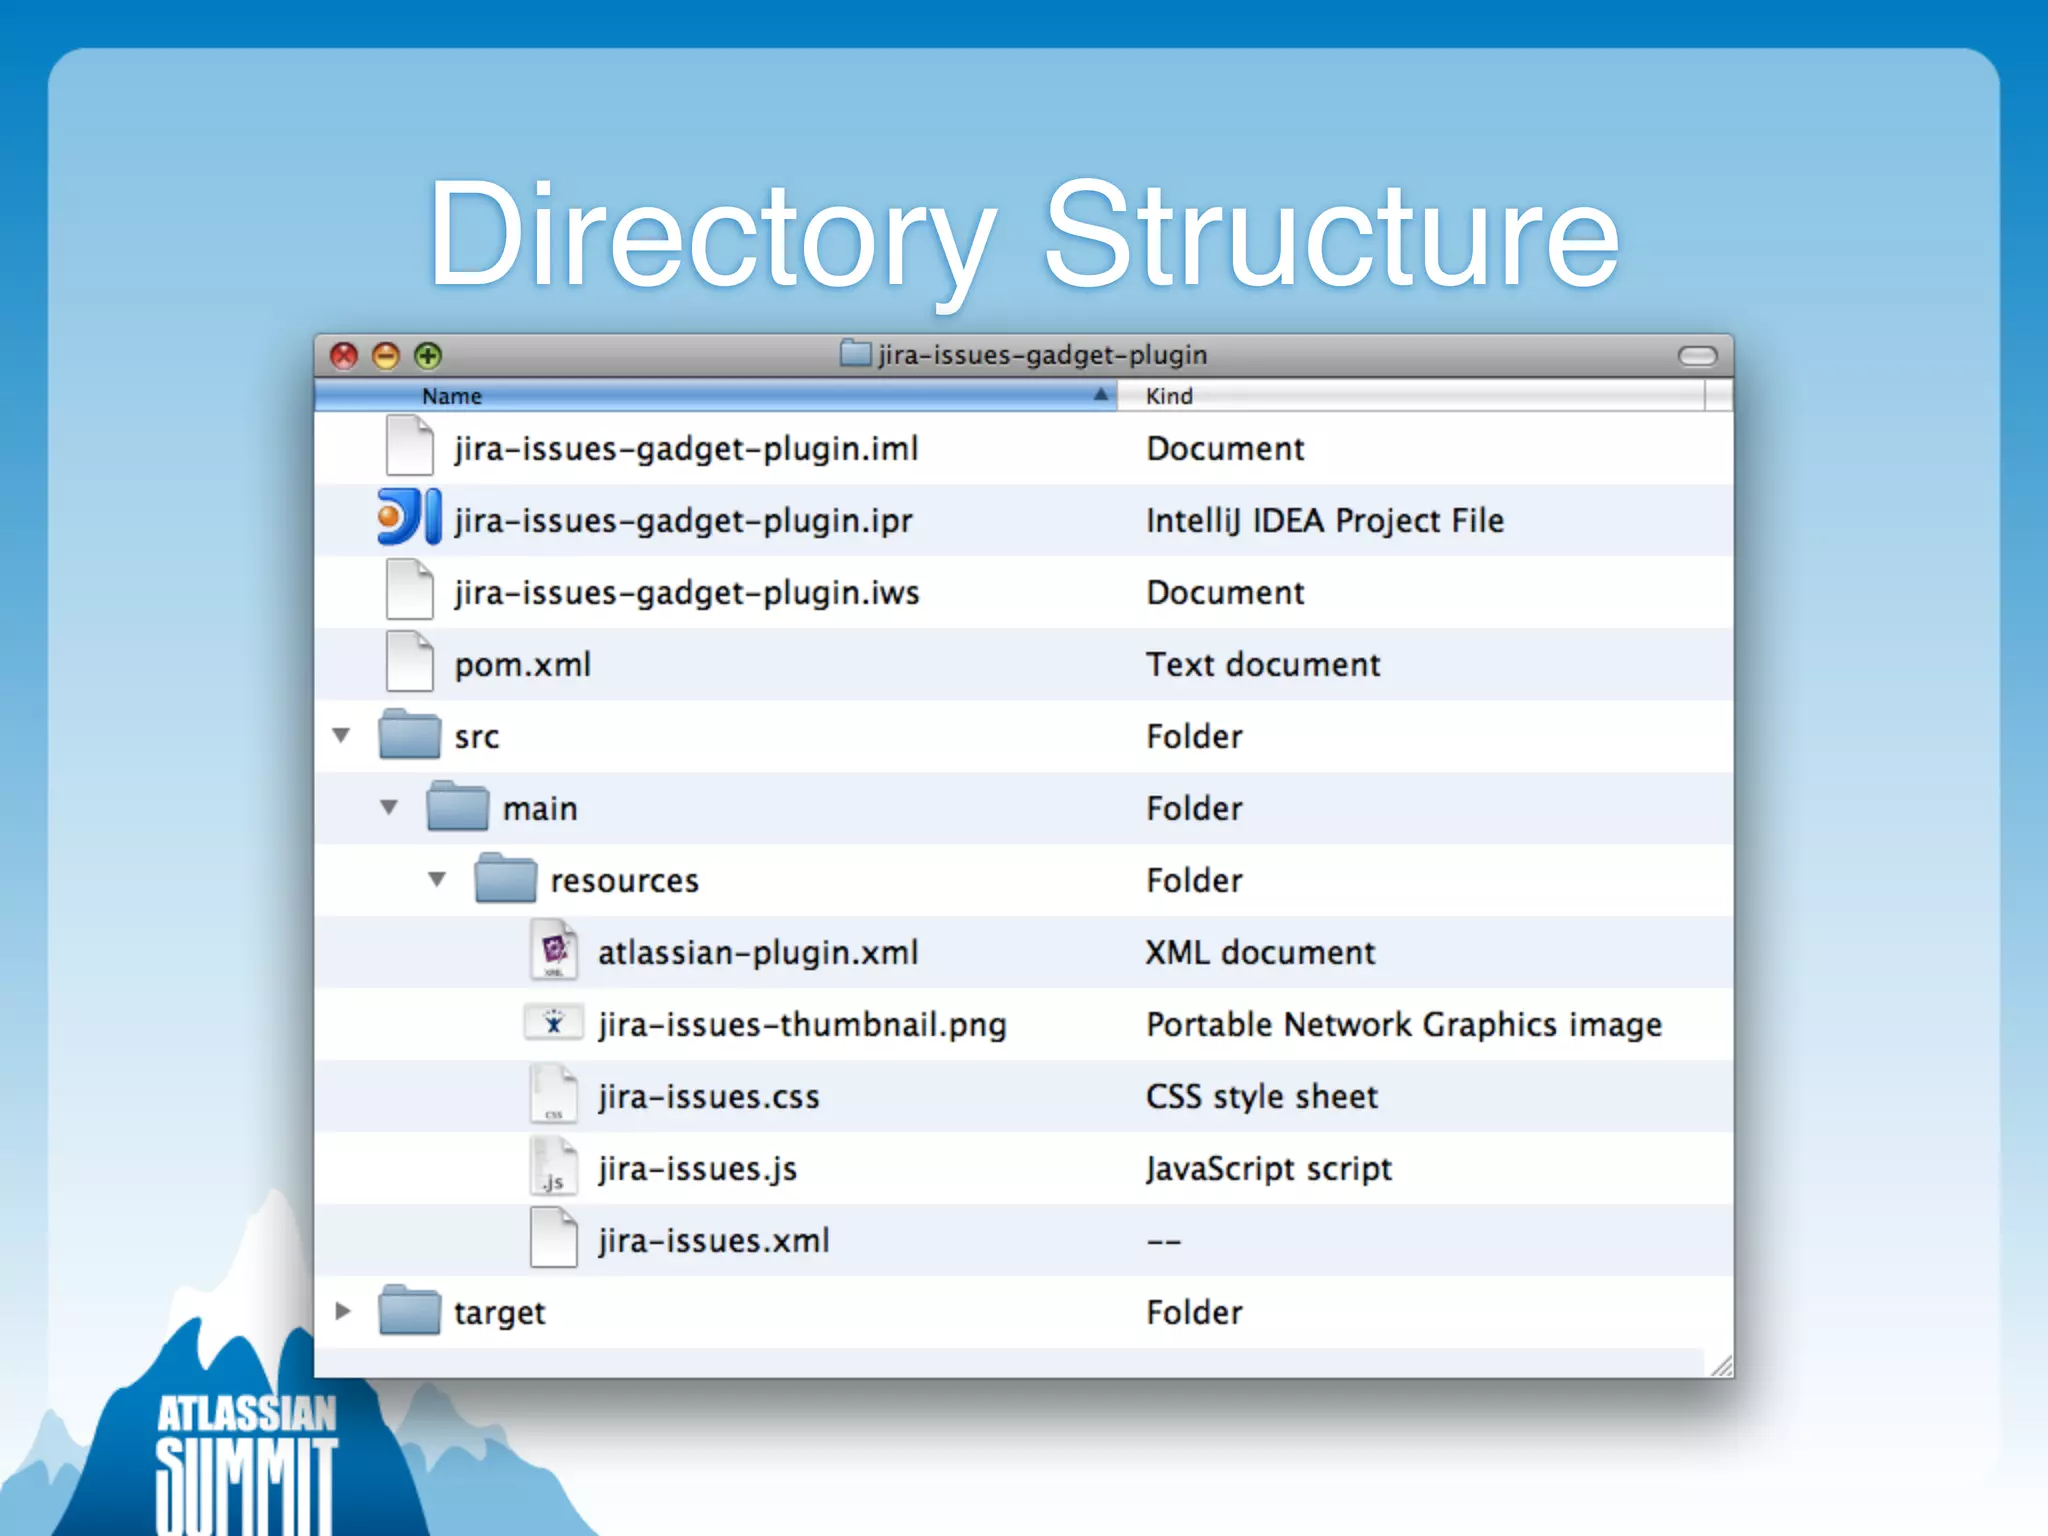This screenshot has height=1536, width=2048.
Task: Minimize the window with the yellow button
Action: click(x=386, y=355)
